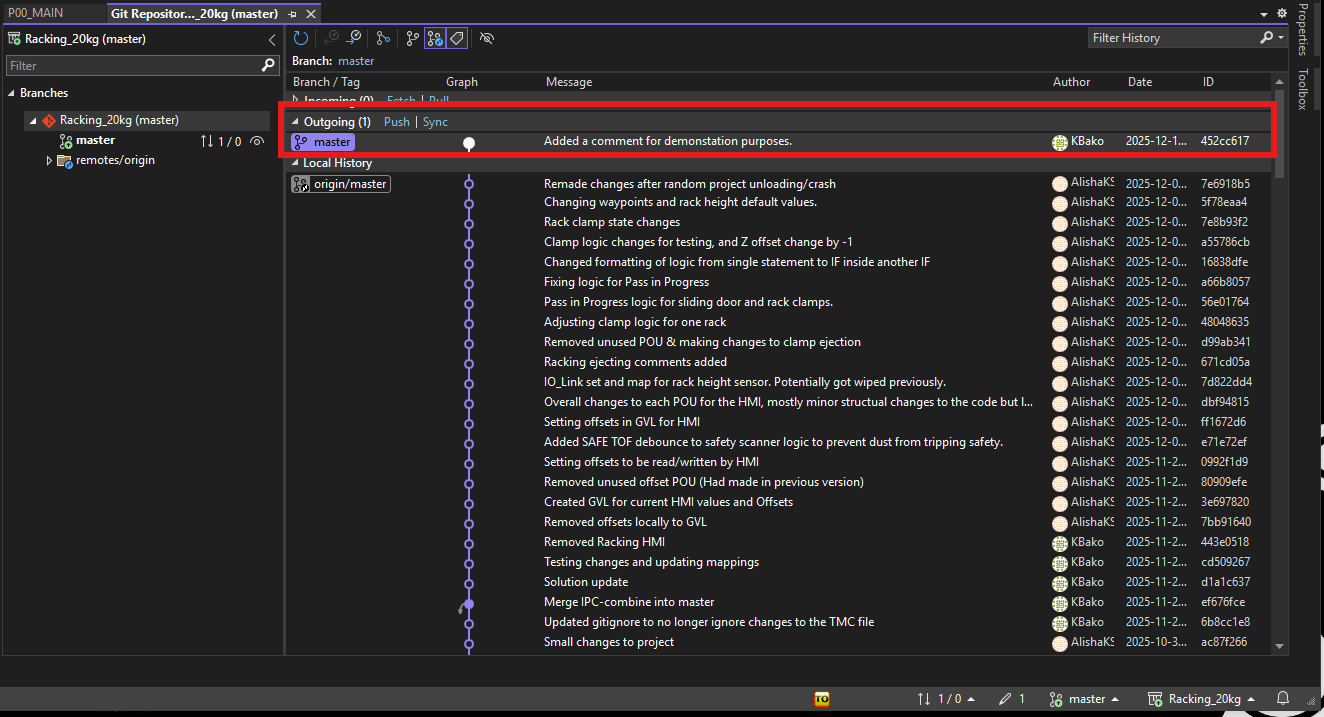Click the remotes/origin folder icon
The image size is (1324, 717).
[x=64, y=160]
